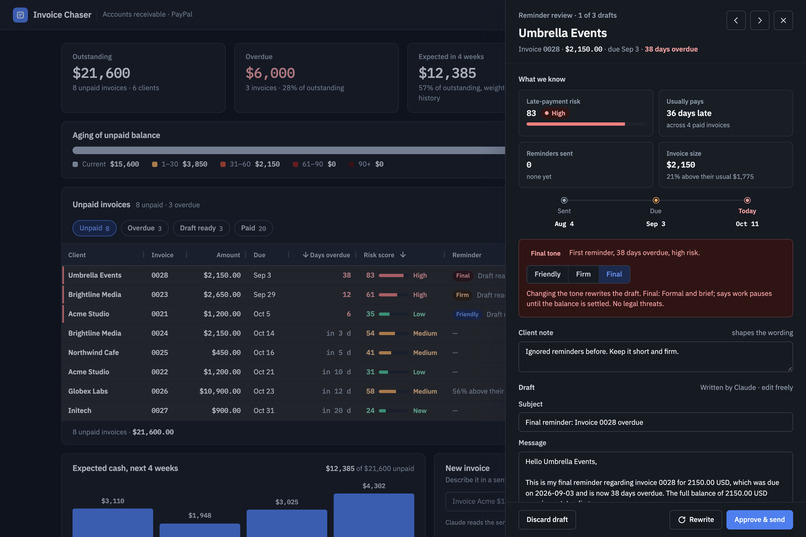Click the Subject input field
The width and height of the screenshot is (806, 537).
pos(655,422)
